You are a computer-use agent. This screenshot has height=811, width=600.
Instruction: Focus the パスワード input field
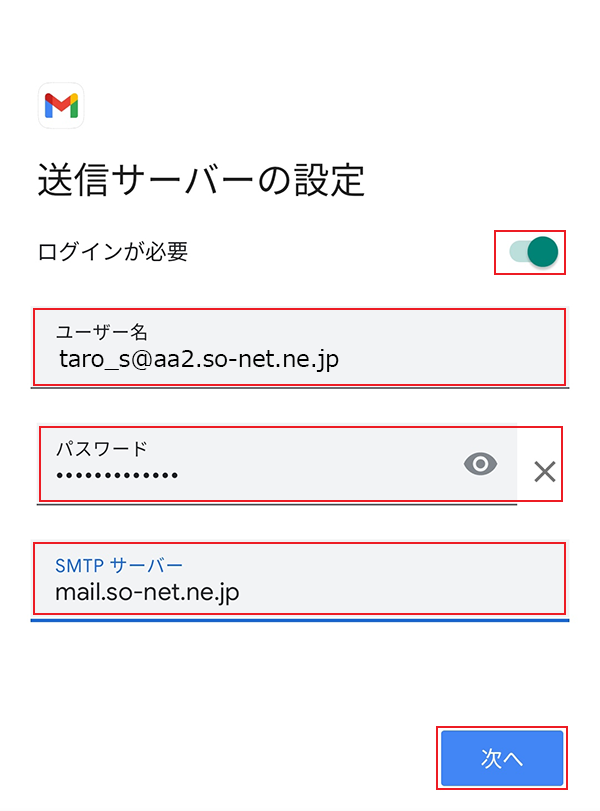(250, 464)
